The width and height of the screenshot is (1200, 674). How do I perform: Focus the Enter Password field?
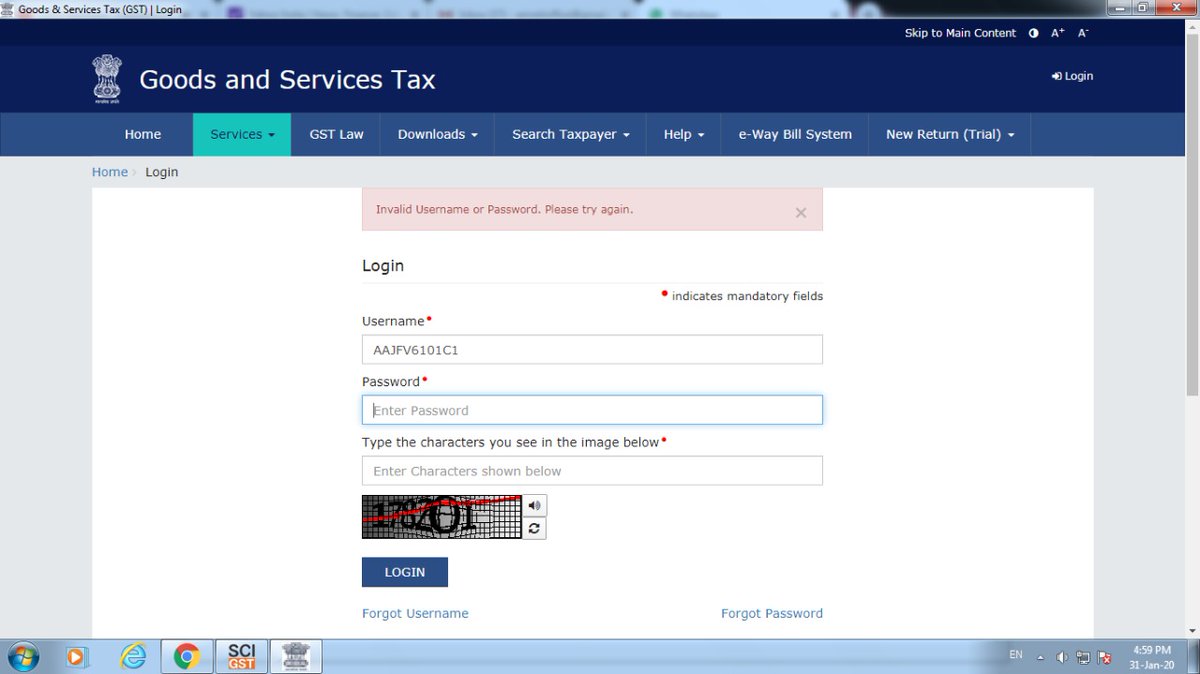(x=592, y=410)
